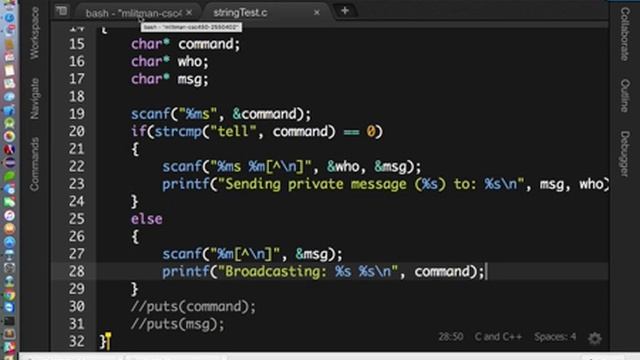This screenshot has height=360, width=640.
Task: Switch to the bash terminal tab
Action: (x=133, y=13)
